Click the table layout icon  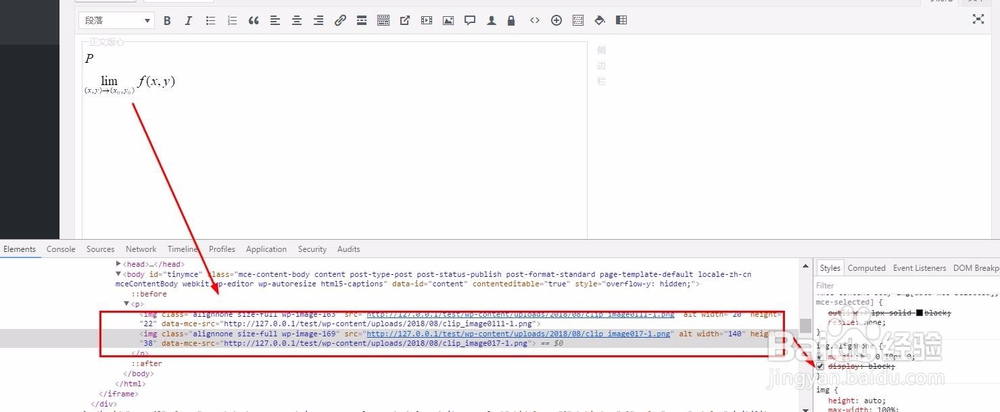point(621,20)
